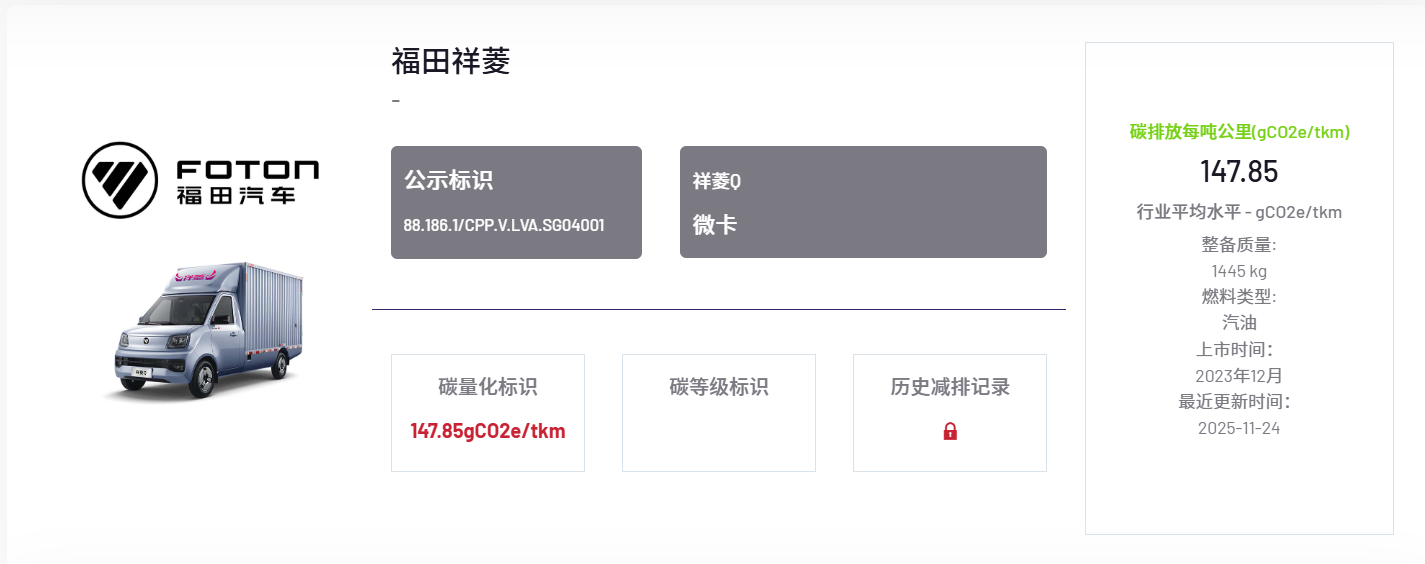The height and width of the screenshot is (564, 1425).
Task: Click the Foton circular logo emblem
Action: (119, 180)
